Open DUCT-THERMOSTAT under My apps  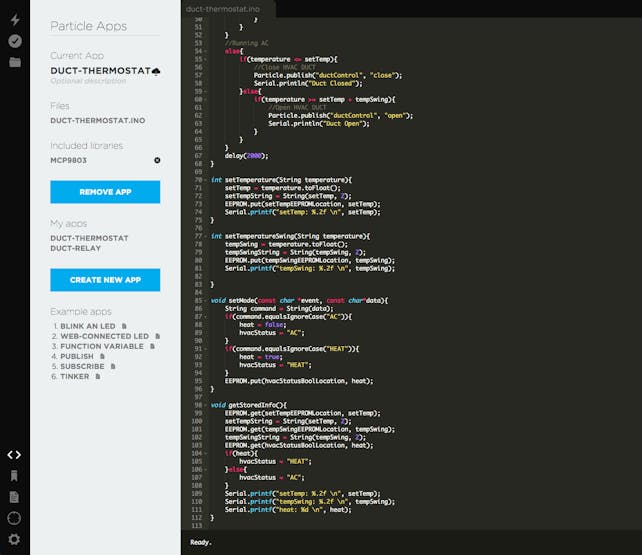(x=89, y=238)
